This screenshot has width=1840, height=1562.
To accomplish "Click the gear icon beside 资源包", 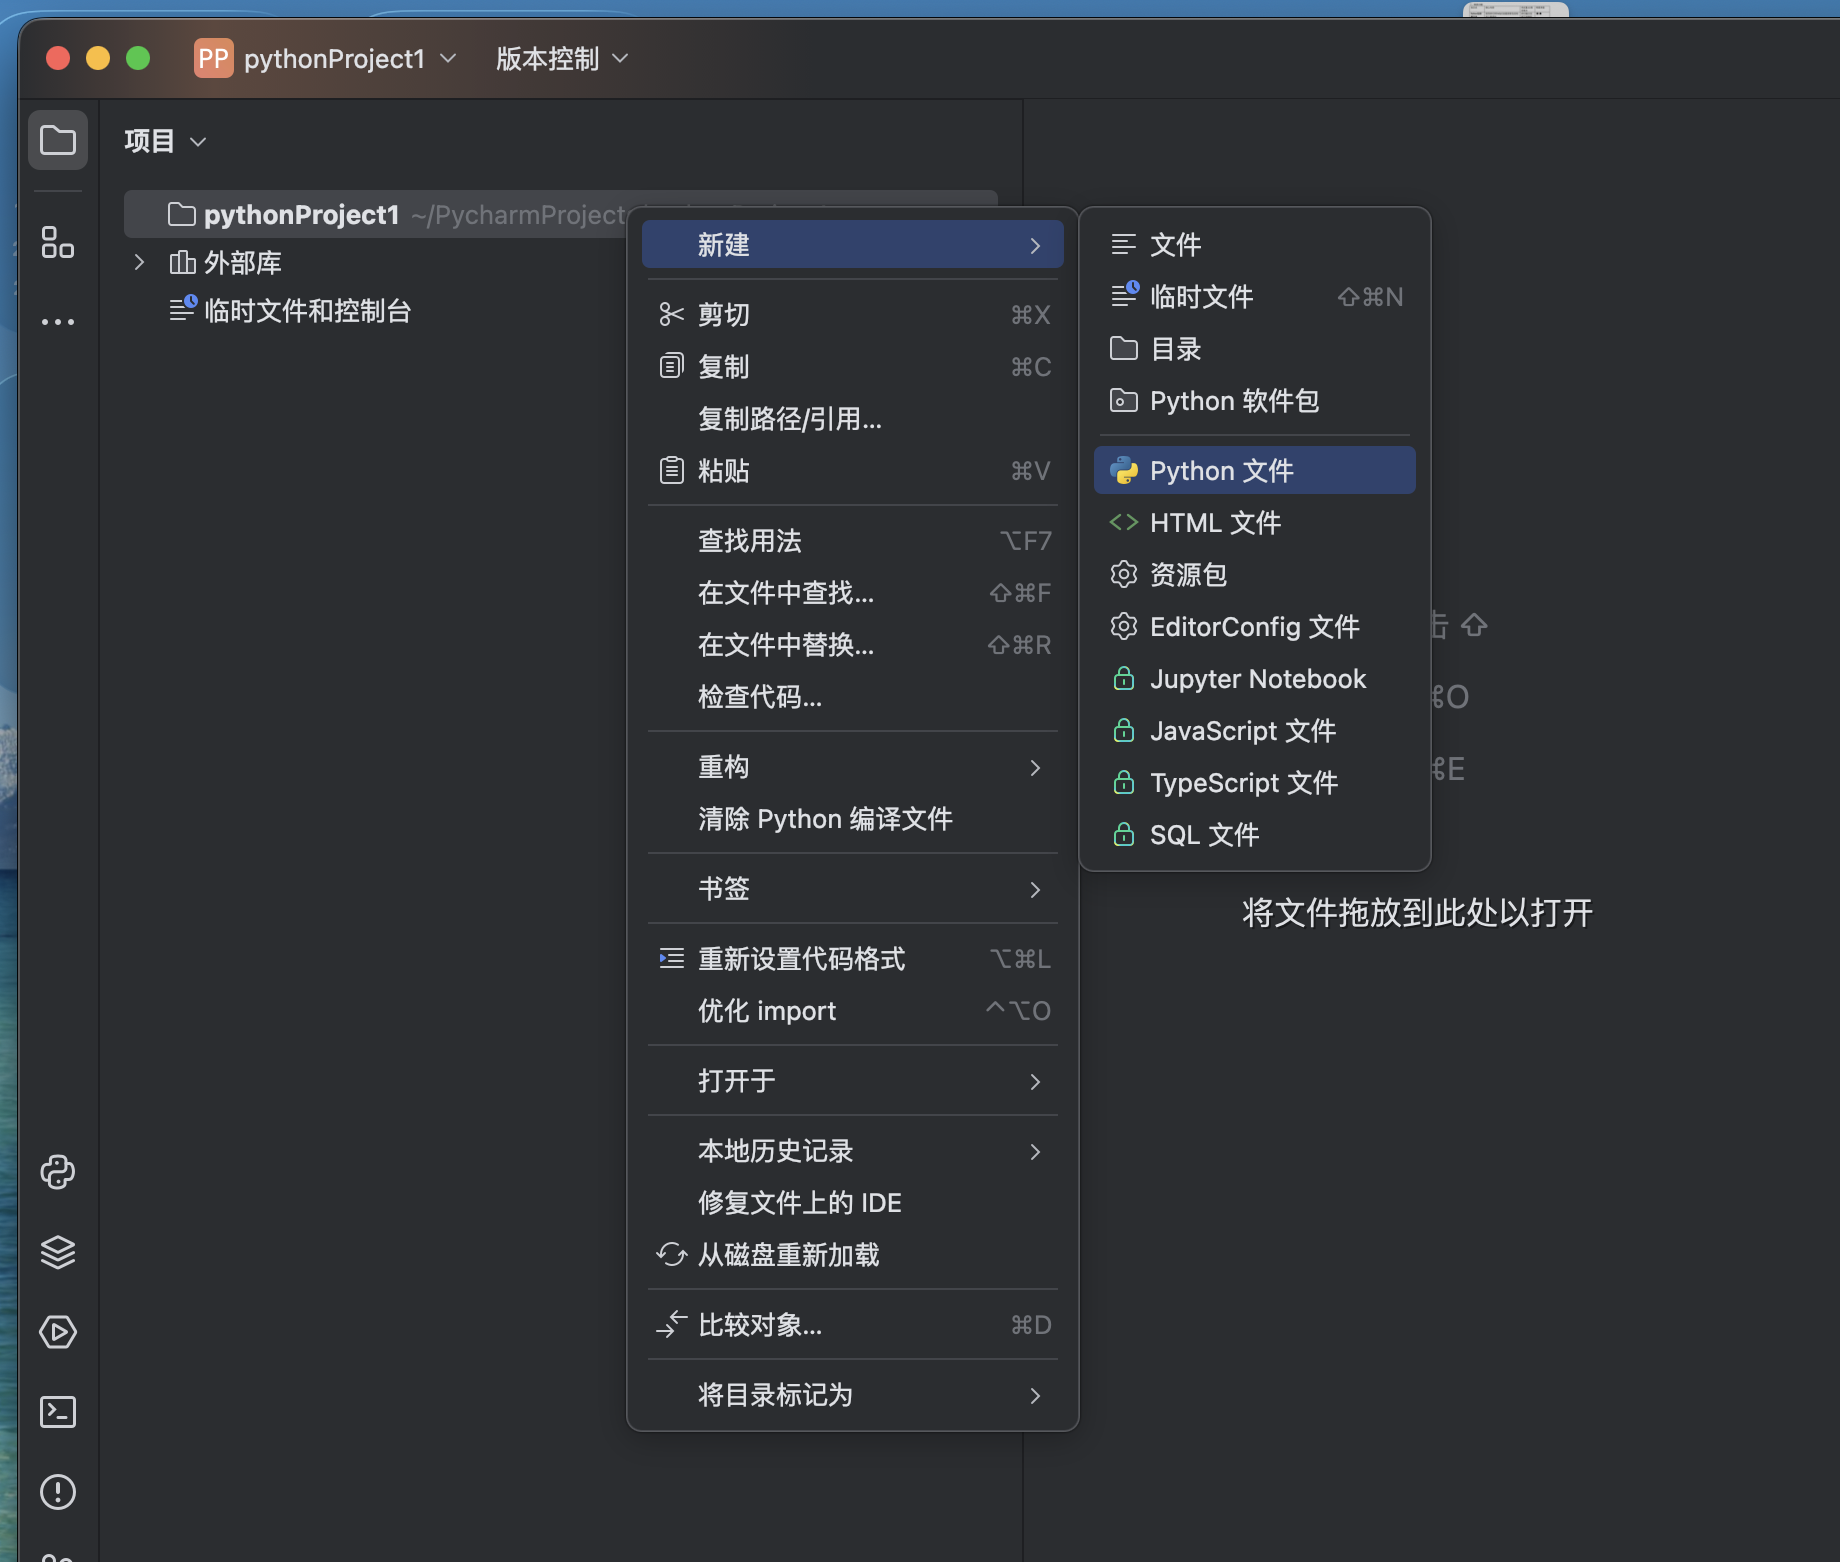I will 1124,575.
